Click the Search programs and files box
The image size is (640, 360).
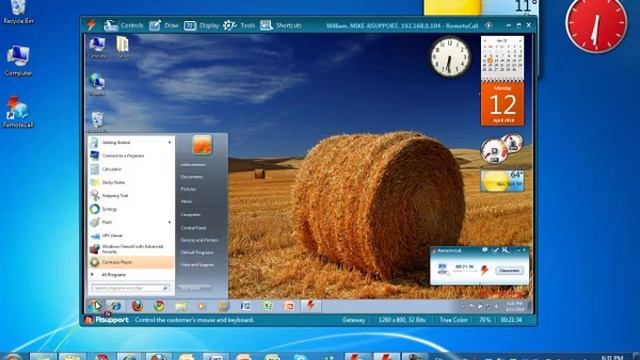click(130, 288)
